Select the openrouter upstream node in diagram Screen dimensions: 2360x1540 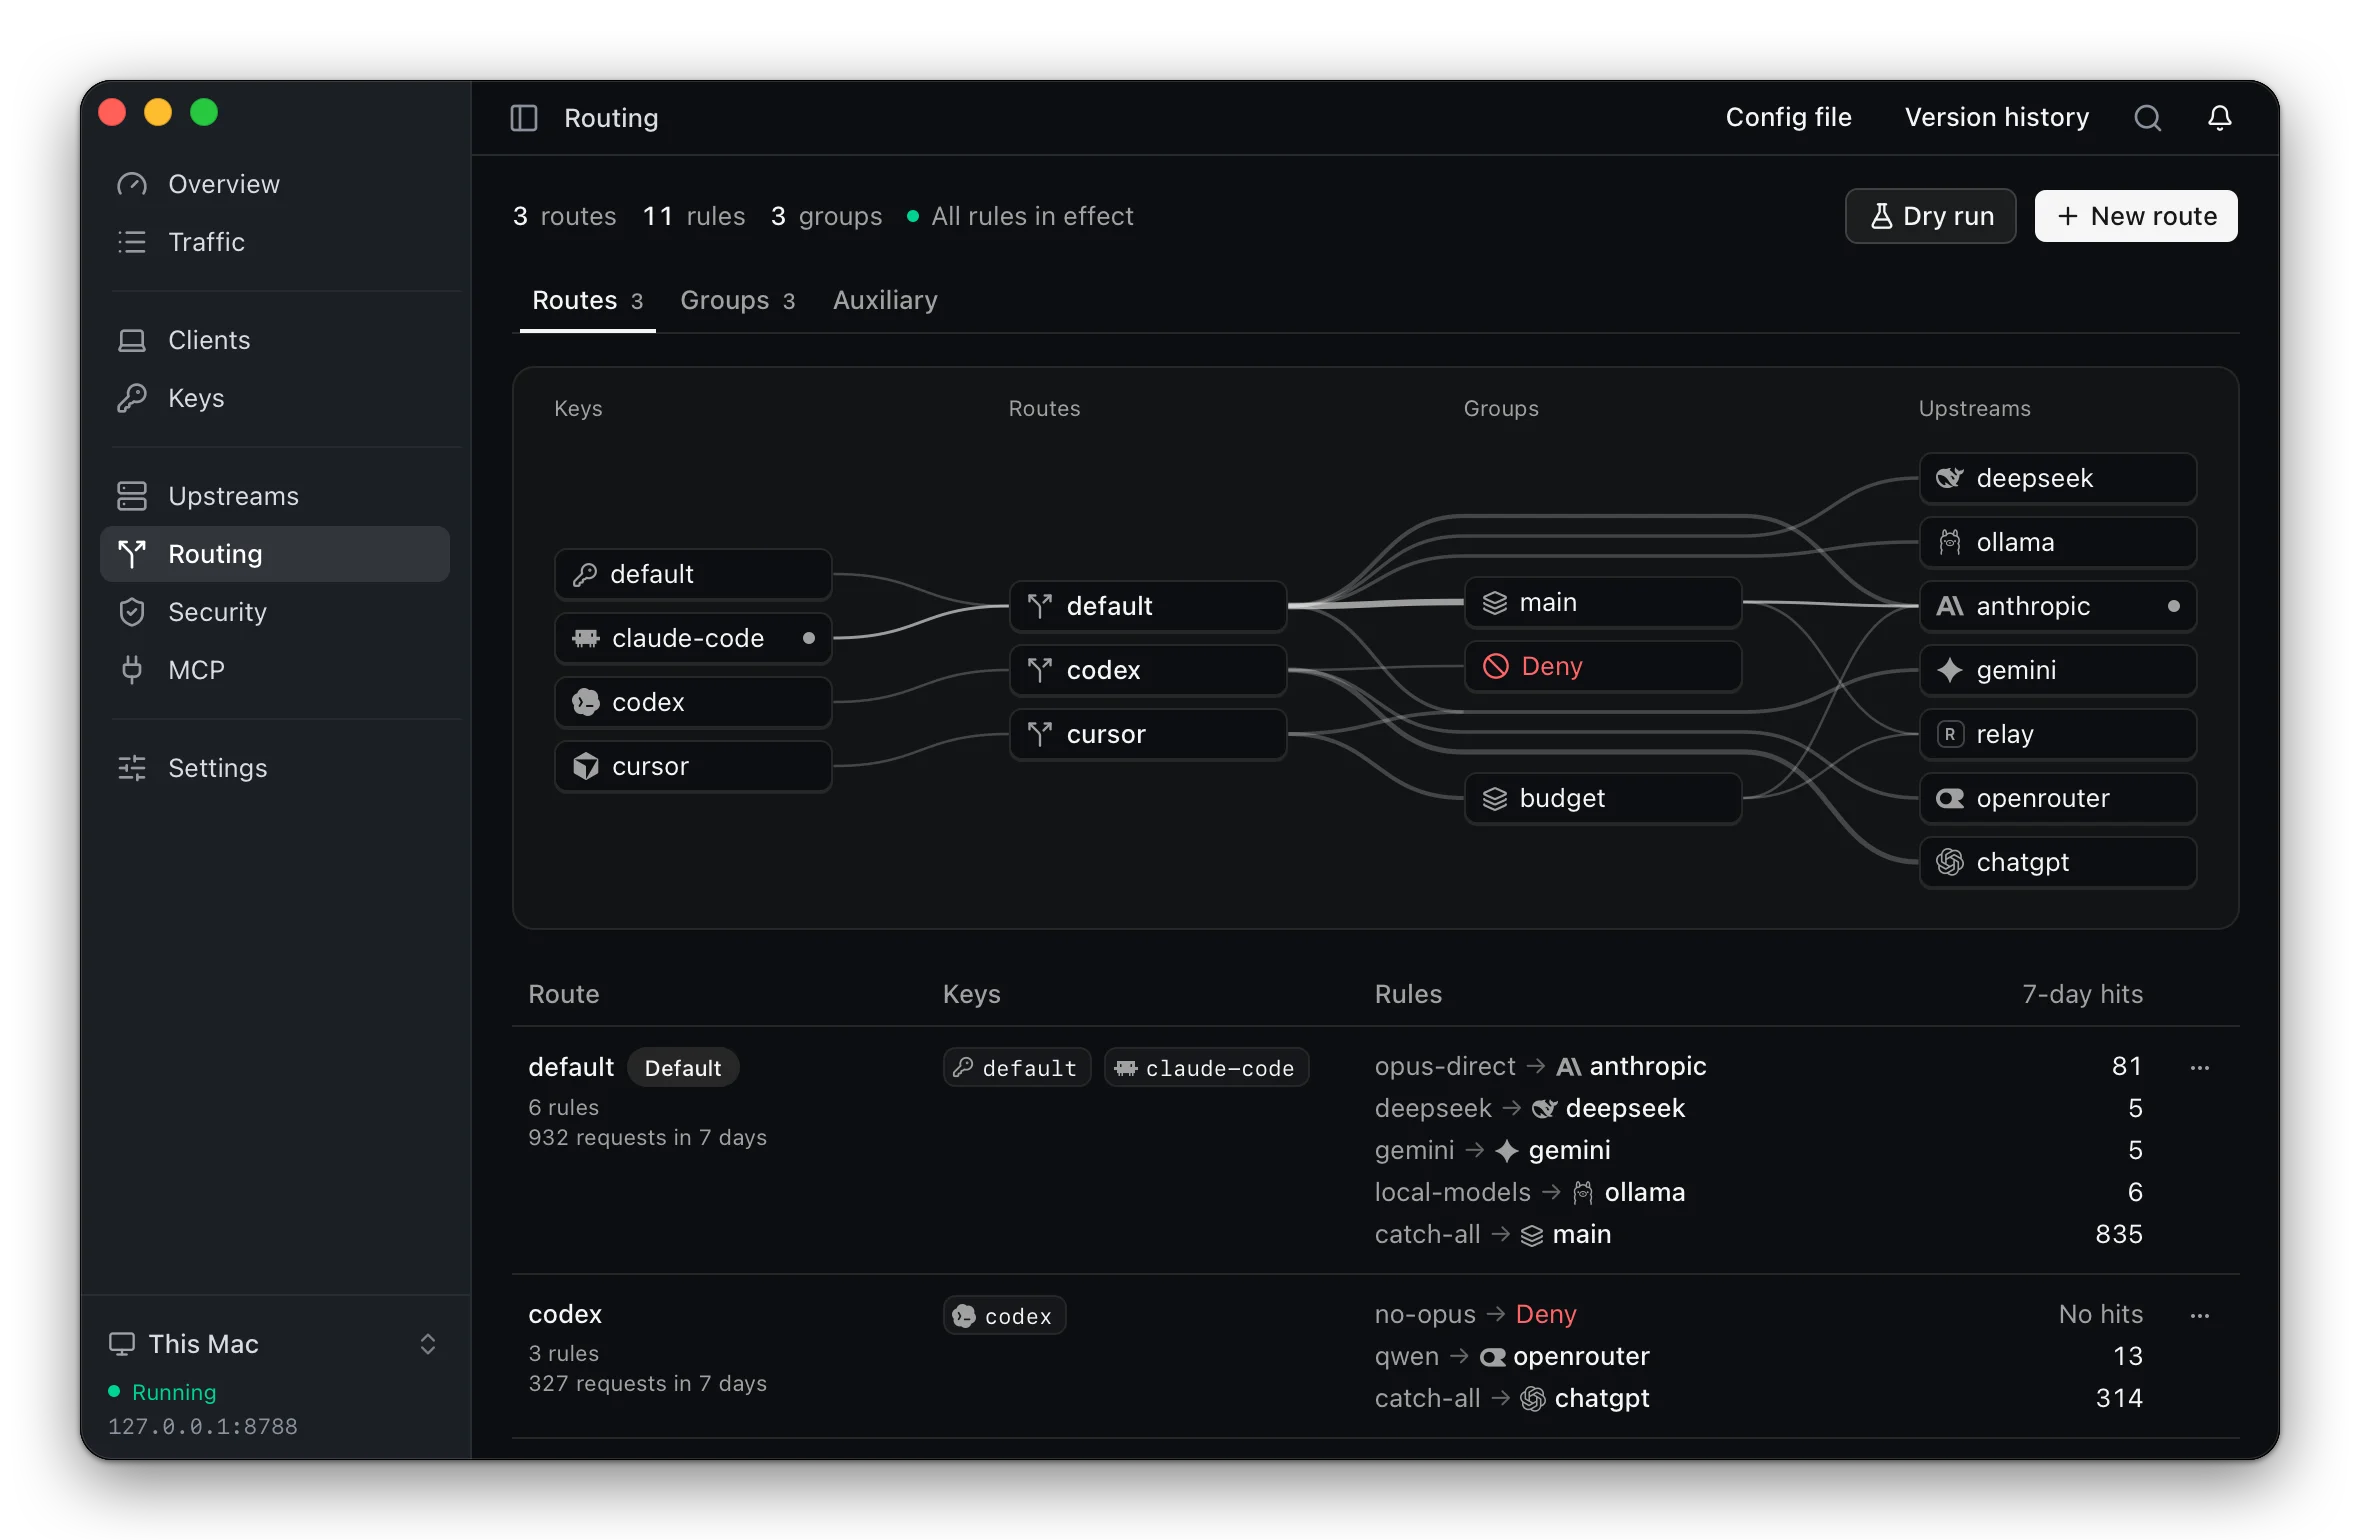(2058, 798)
